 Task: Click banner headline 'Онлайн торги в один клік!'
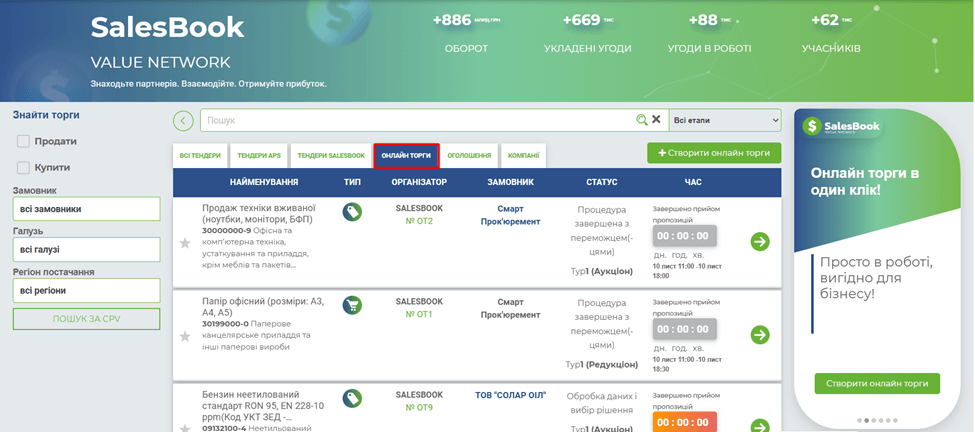point(866,182)
